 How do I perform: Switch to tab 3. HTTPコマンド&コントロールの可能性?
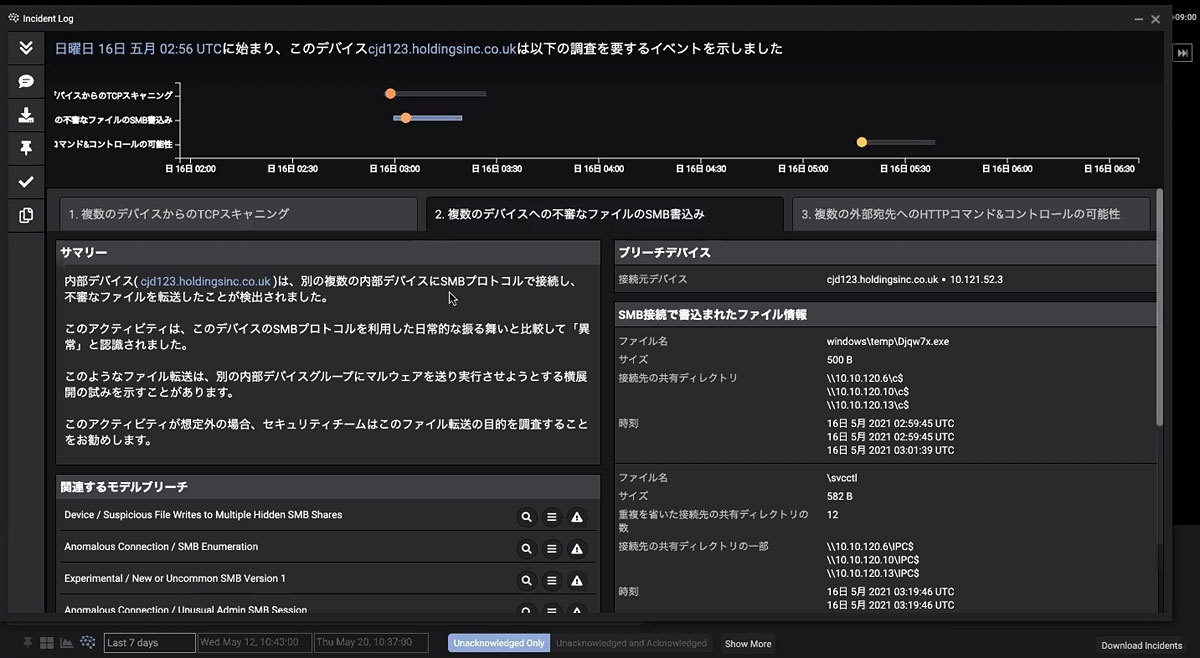[x=970, y=214]
